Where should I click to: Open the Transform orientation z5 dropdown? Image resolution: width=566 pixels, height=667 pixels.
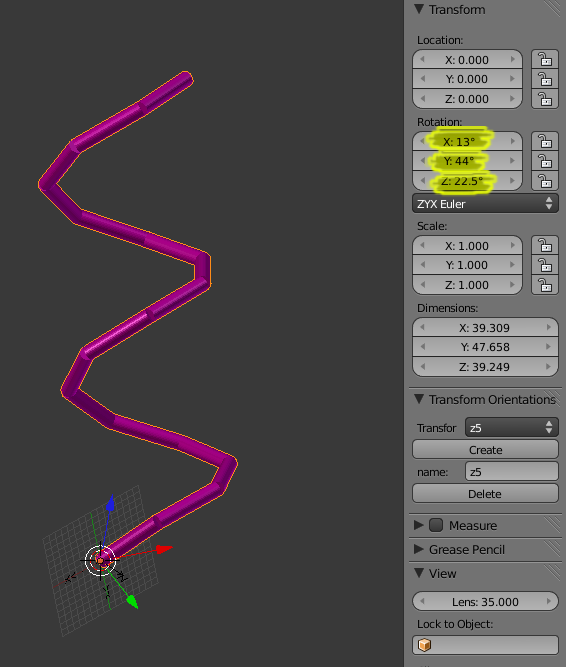point(512,428)
